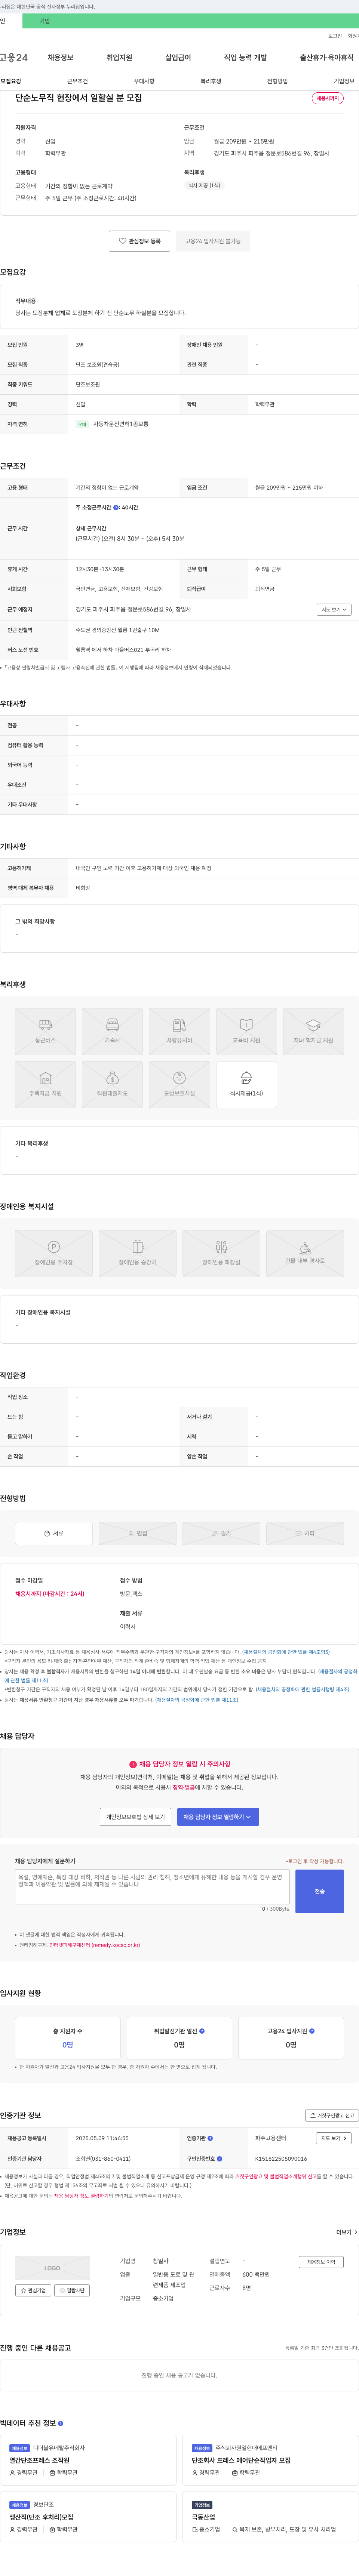This screenshot has height=2576, width=359.
Task: Click the 자녀 학자금 지원 icon
Action: click(313, 1031)
